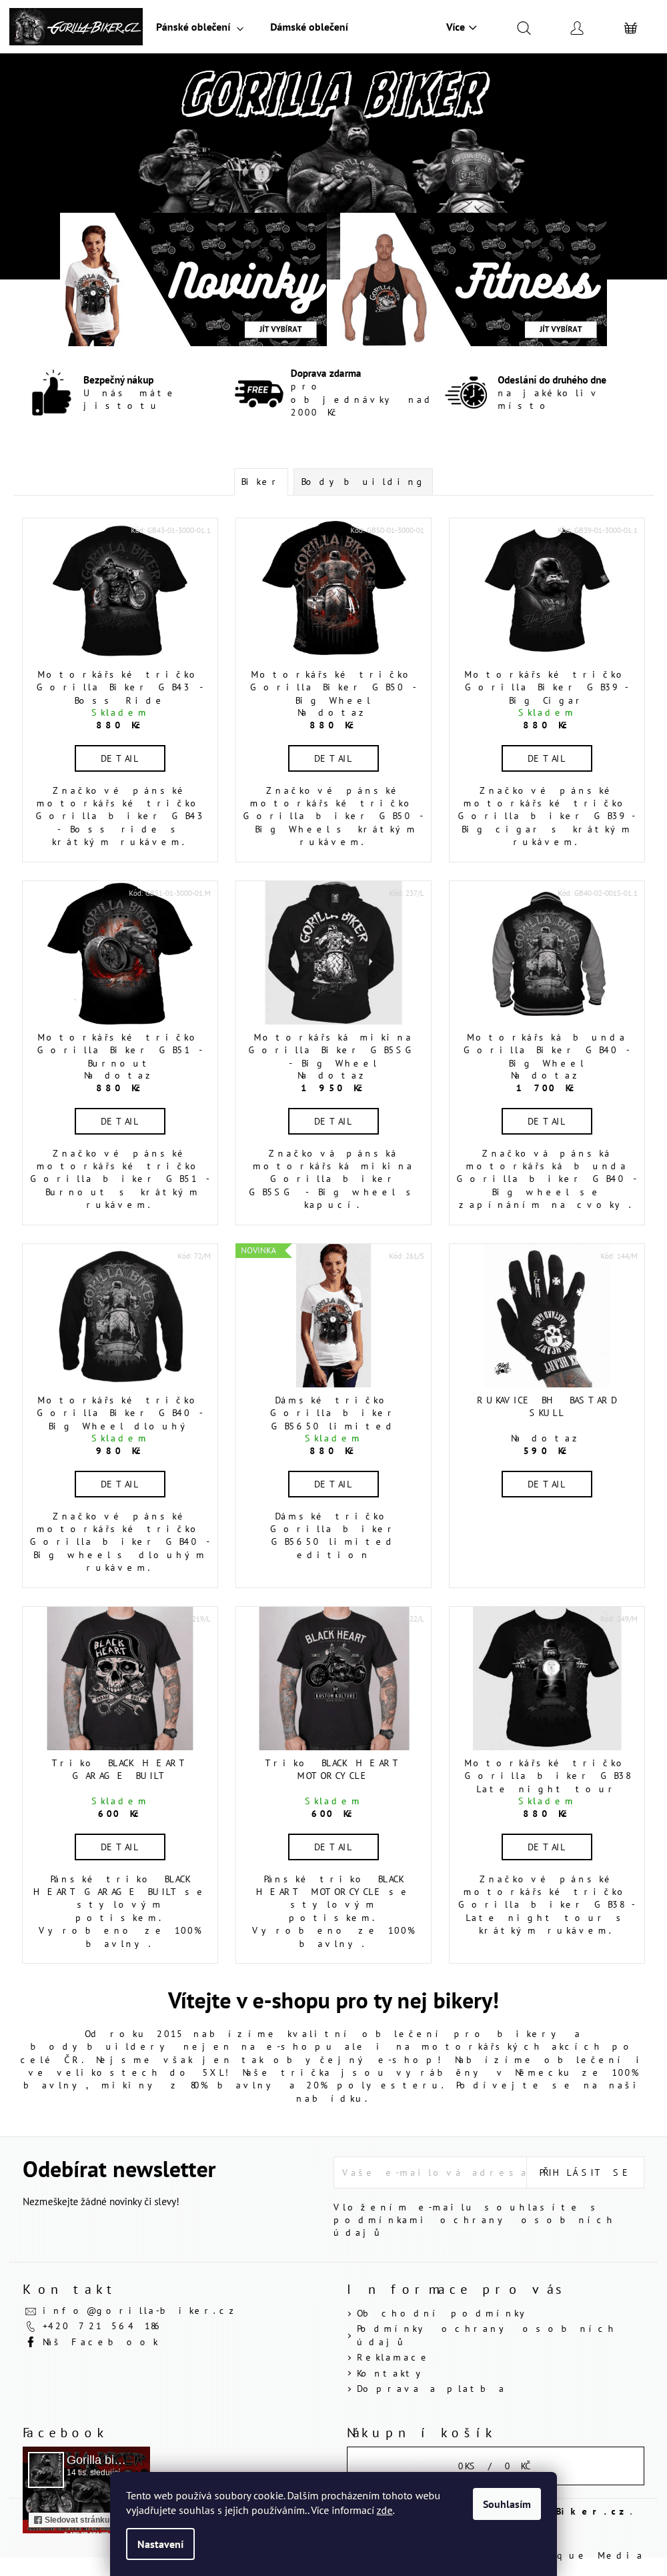Click the Facebook icon in contacts
The image size is (667, 2576).
[30, 2341]
